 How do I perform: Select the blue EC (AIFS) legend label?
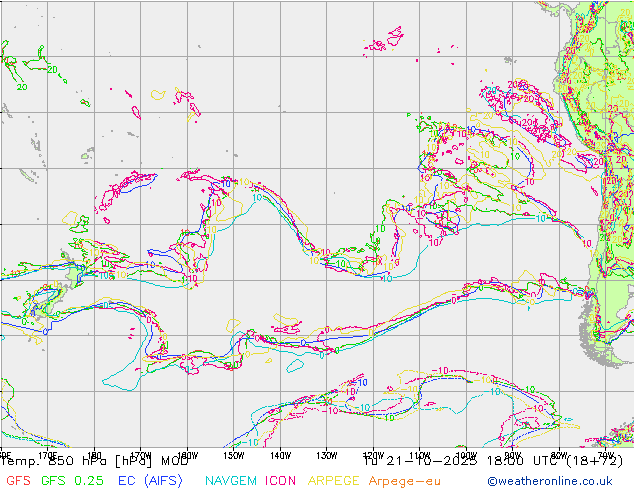tap(150, 481)
